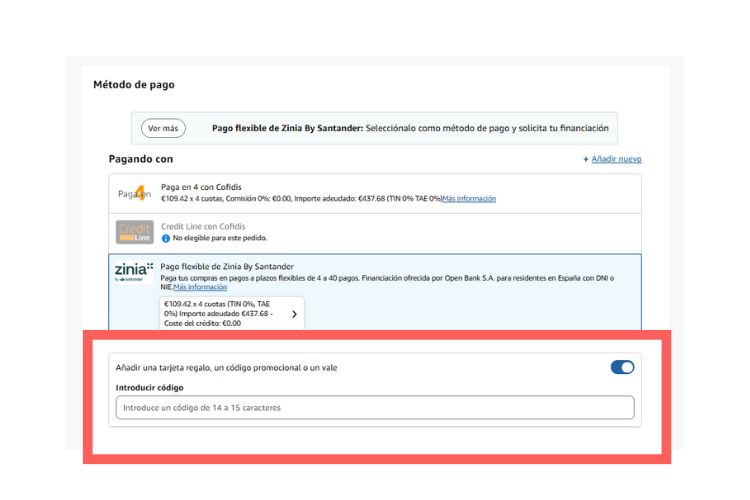
Task: Click the Zinia by Santander logo
Action: coord(134,272)
